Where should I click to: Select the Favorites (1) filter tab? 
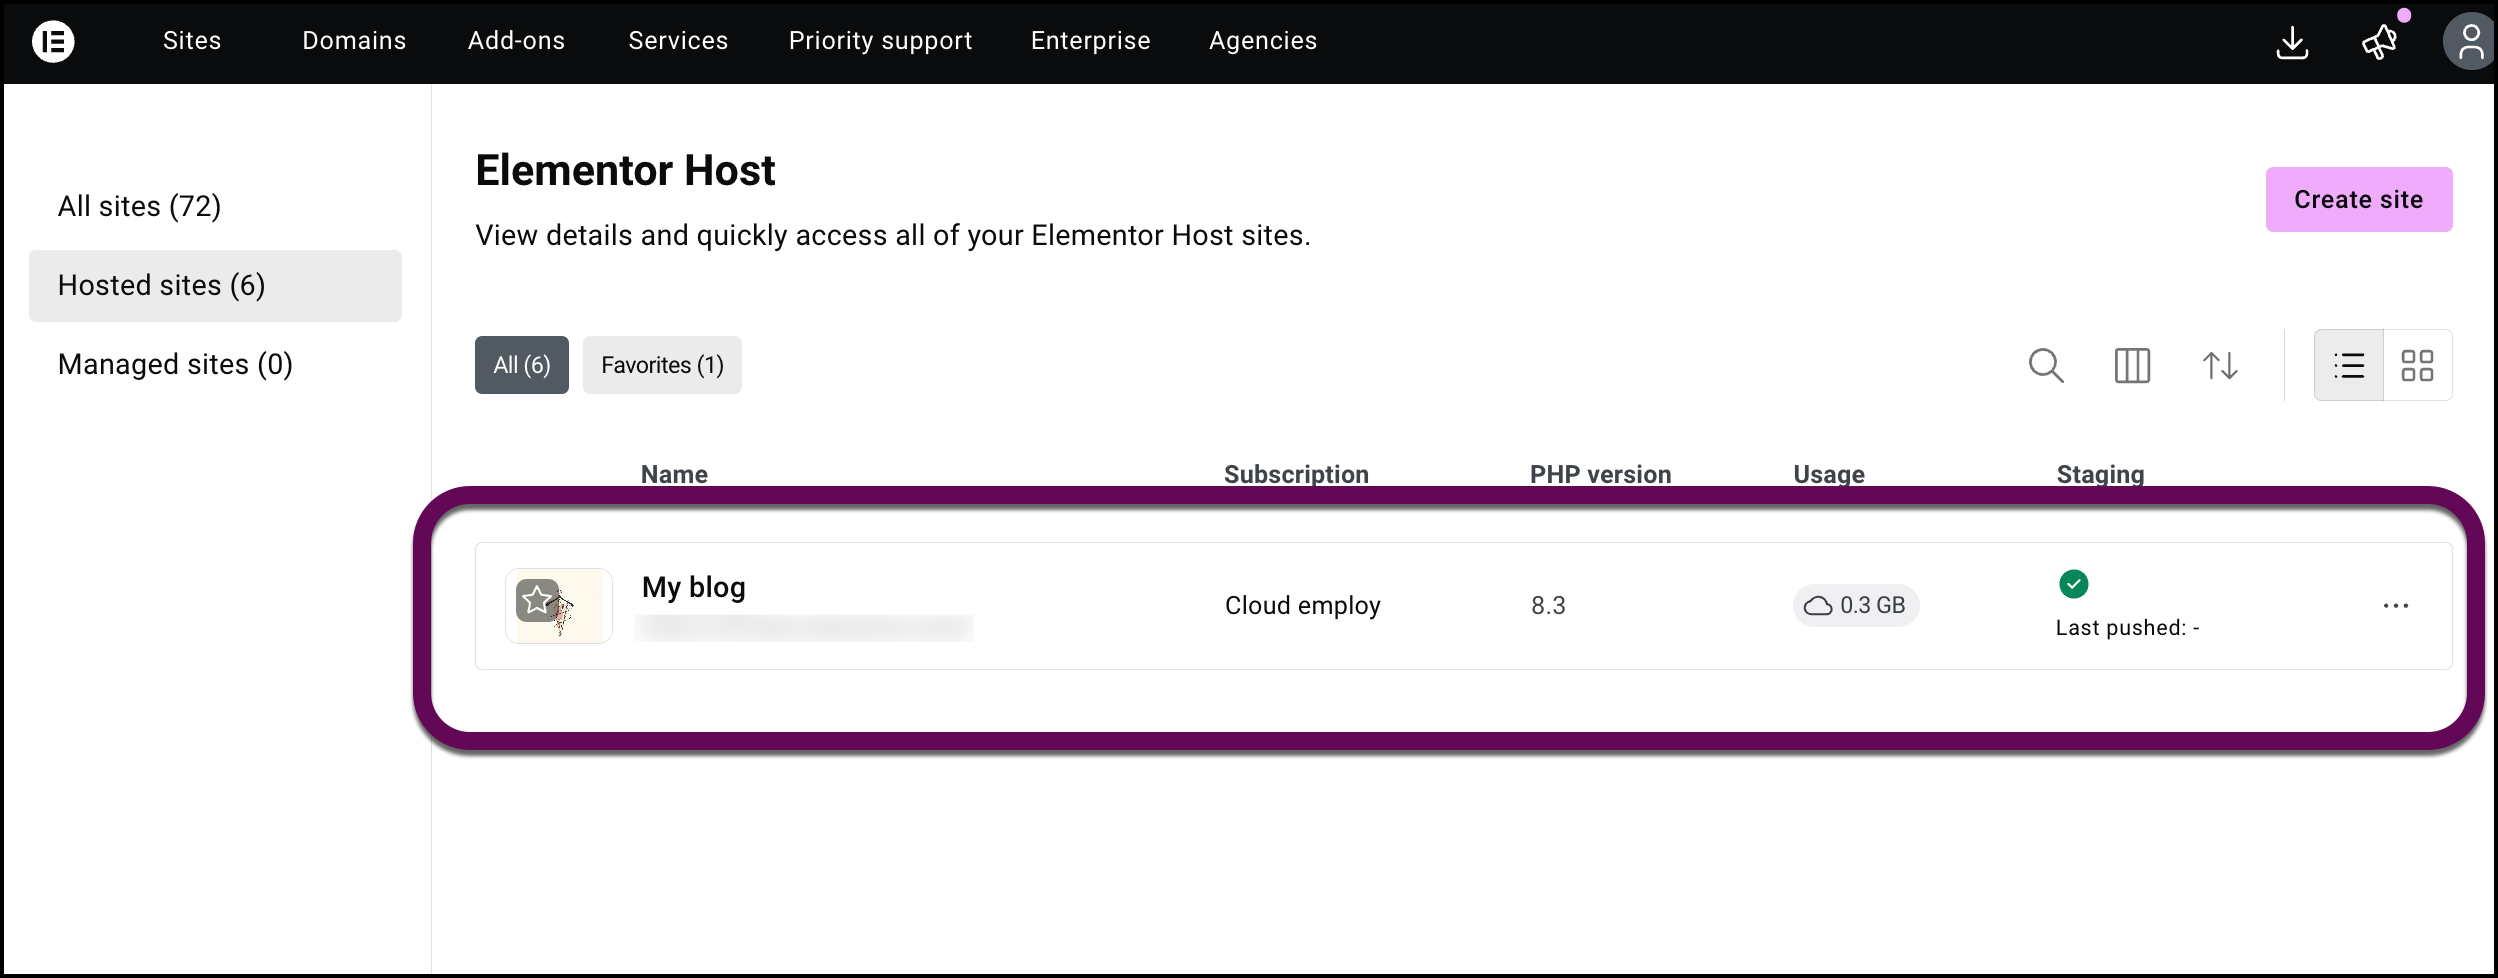point(662,365)
